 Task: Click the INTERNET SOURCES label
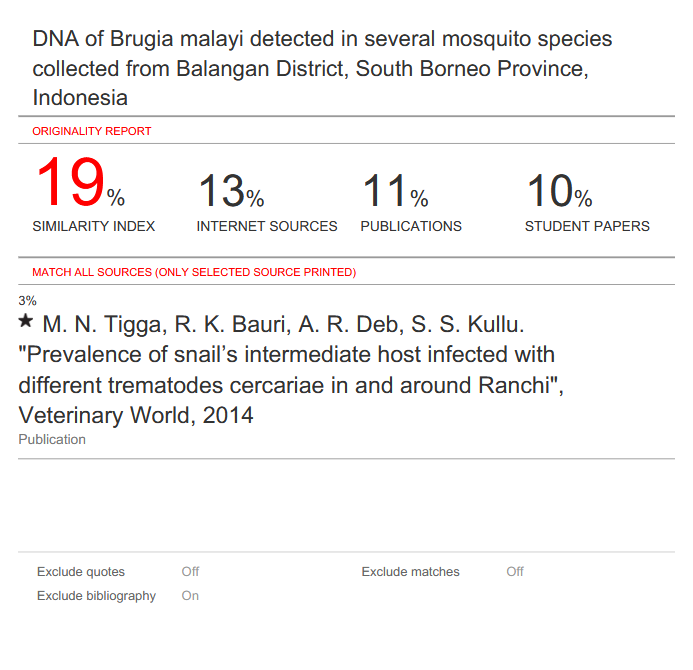point(267,226)
